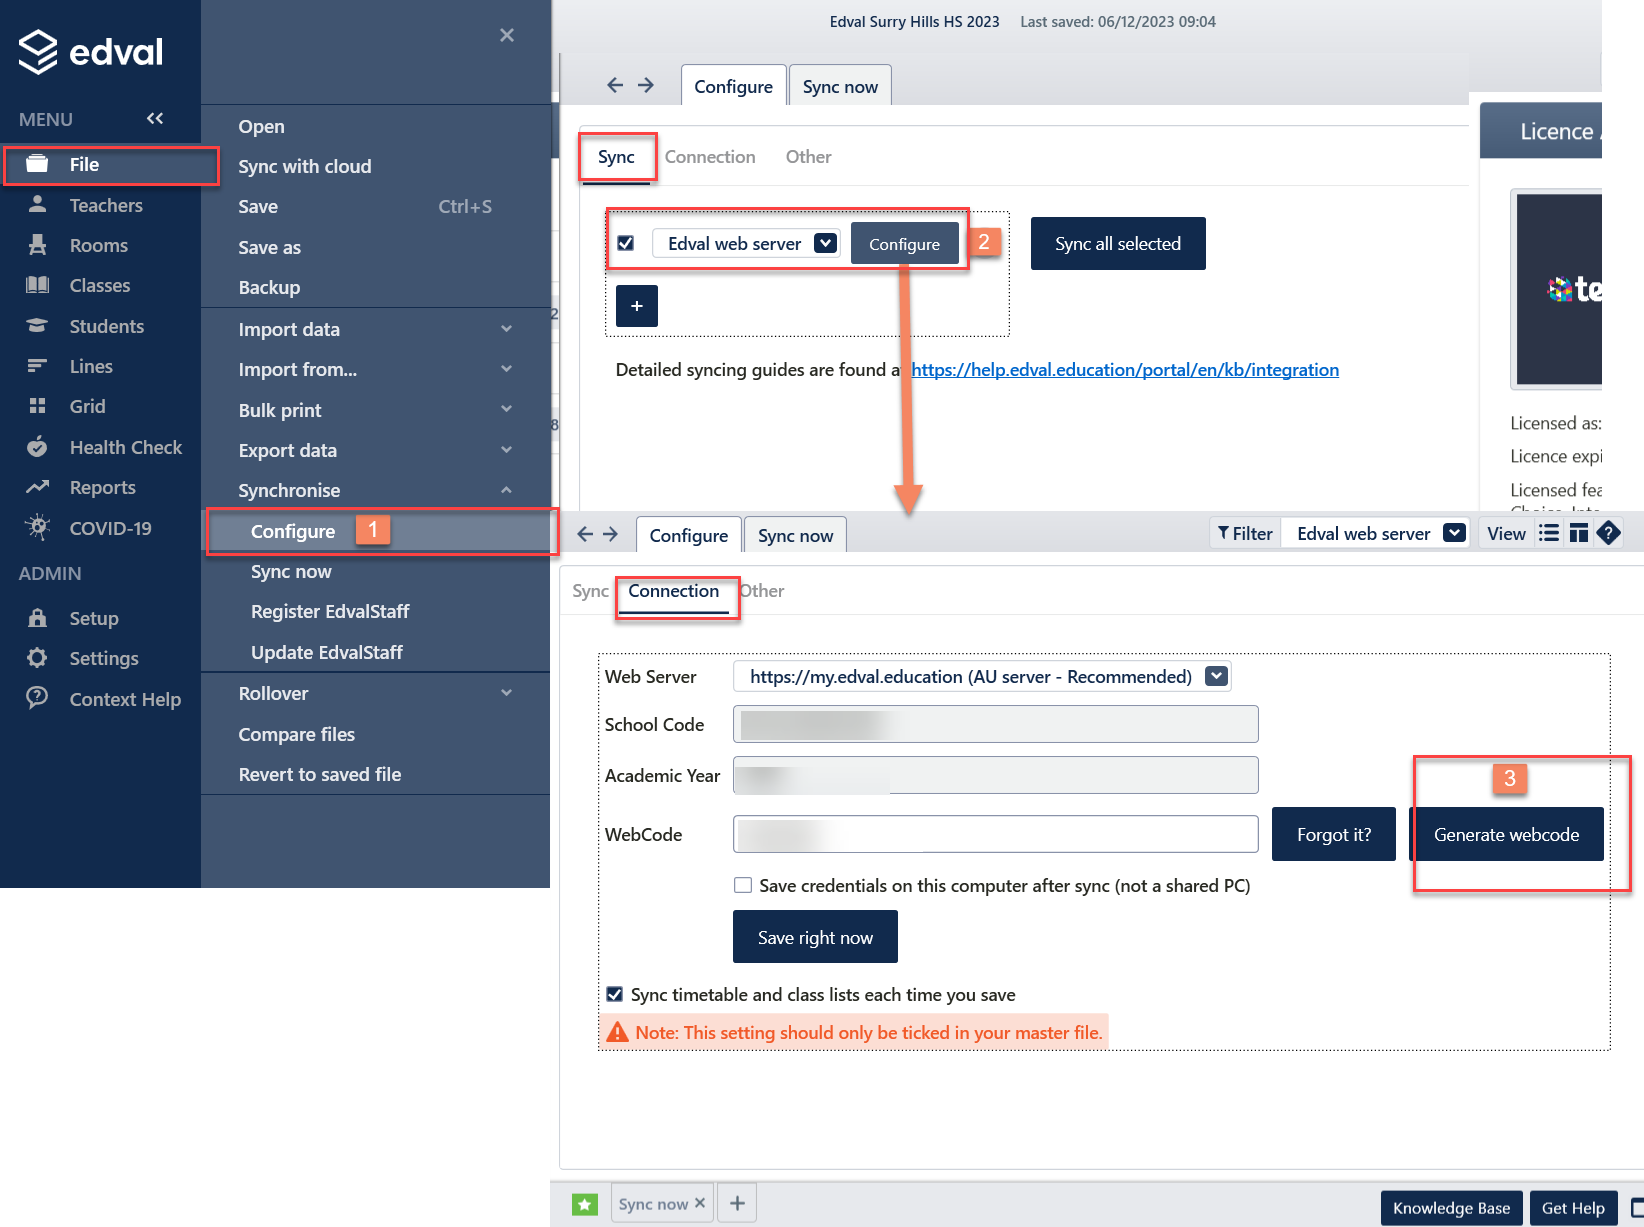
Task: Enable Save credentials on this computer
Action: pyautogui.click(x=743, y=885)
